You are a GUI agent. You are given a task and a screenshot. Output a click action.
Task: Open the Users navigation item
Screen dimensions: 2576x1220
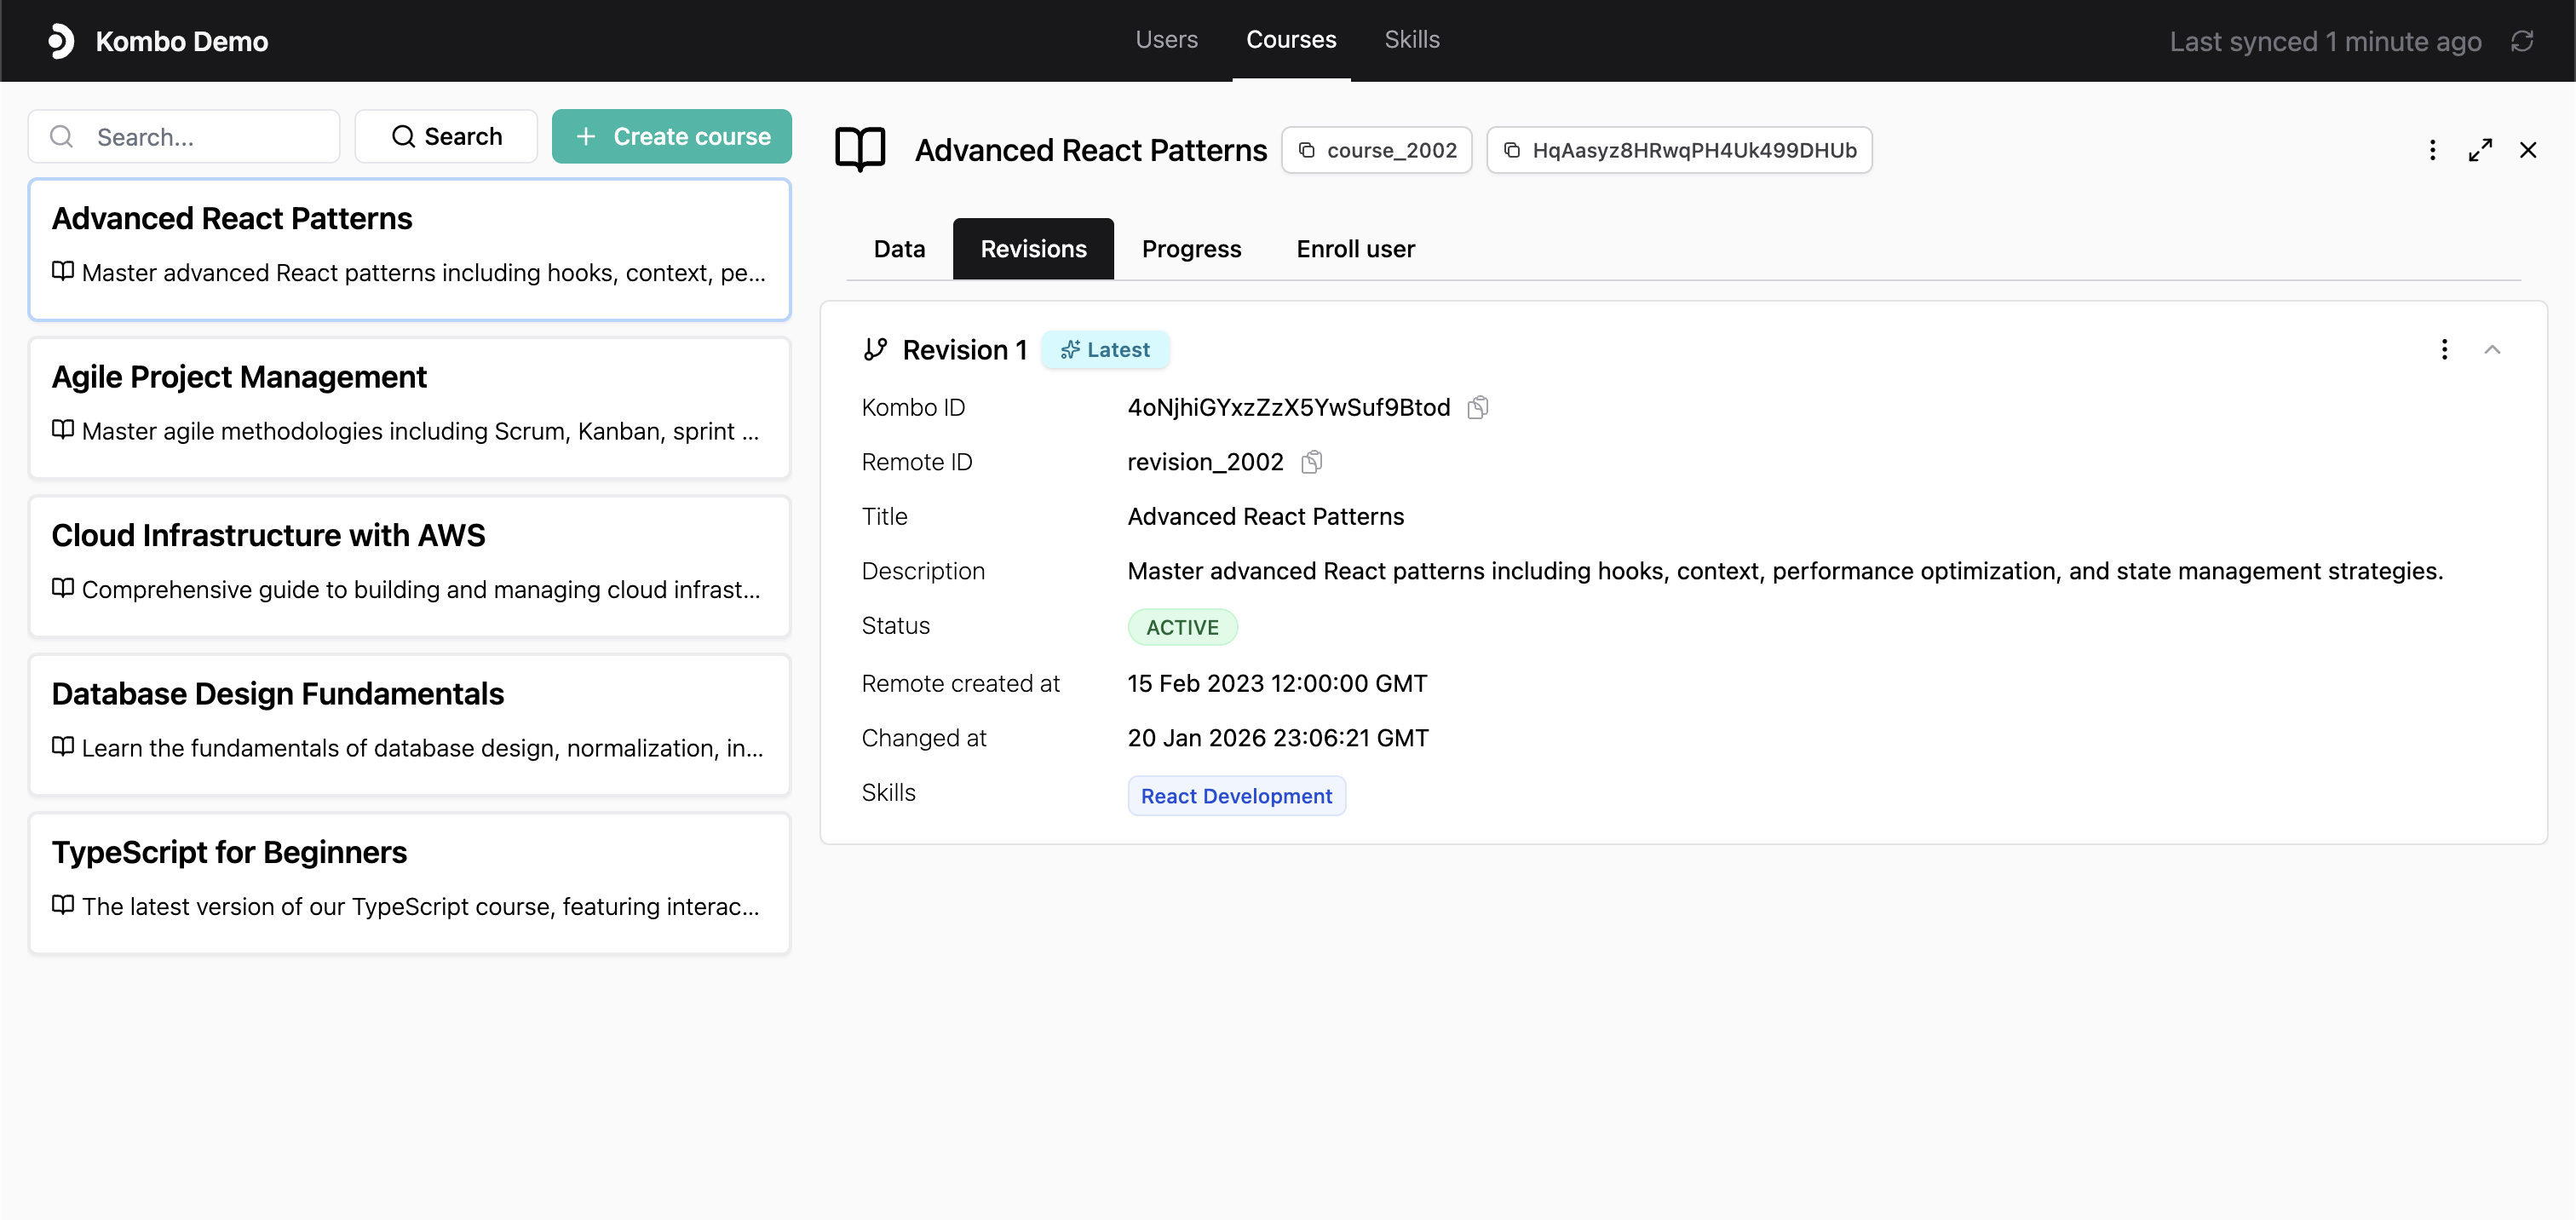pyautogui.click(x=1166, y=40)
